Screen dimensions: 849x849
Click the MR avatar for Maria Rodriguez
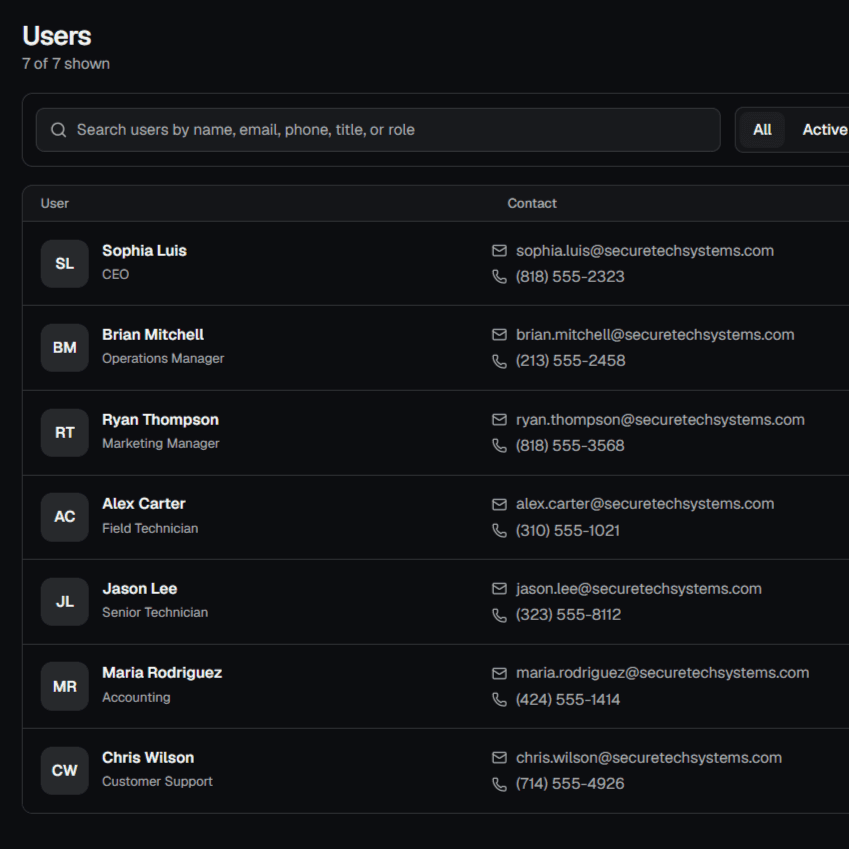tap(65, 686)
